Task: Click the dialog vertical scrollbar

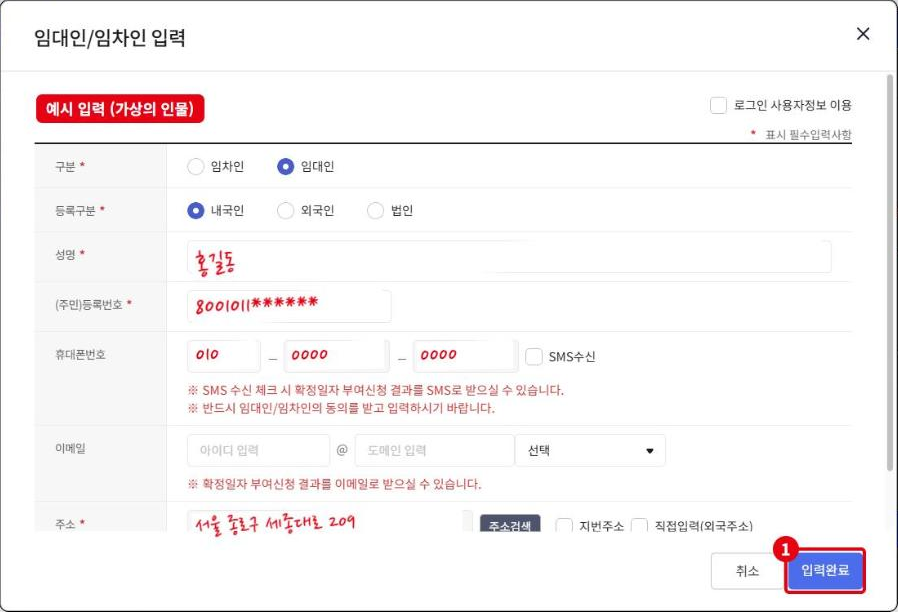Action: point(889,272)
